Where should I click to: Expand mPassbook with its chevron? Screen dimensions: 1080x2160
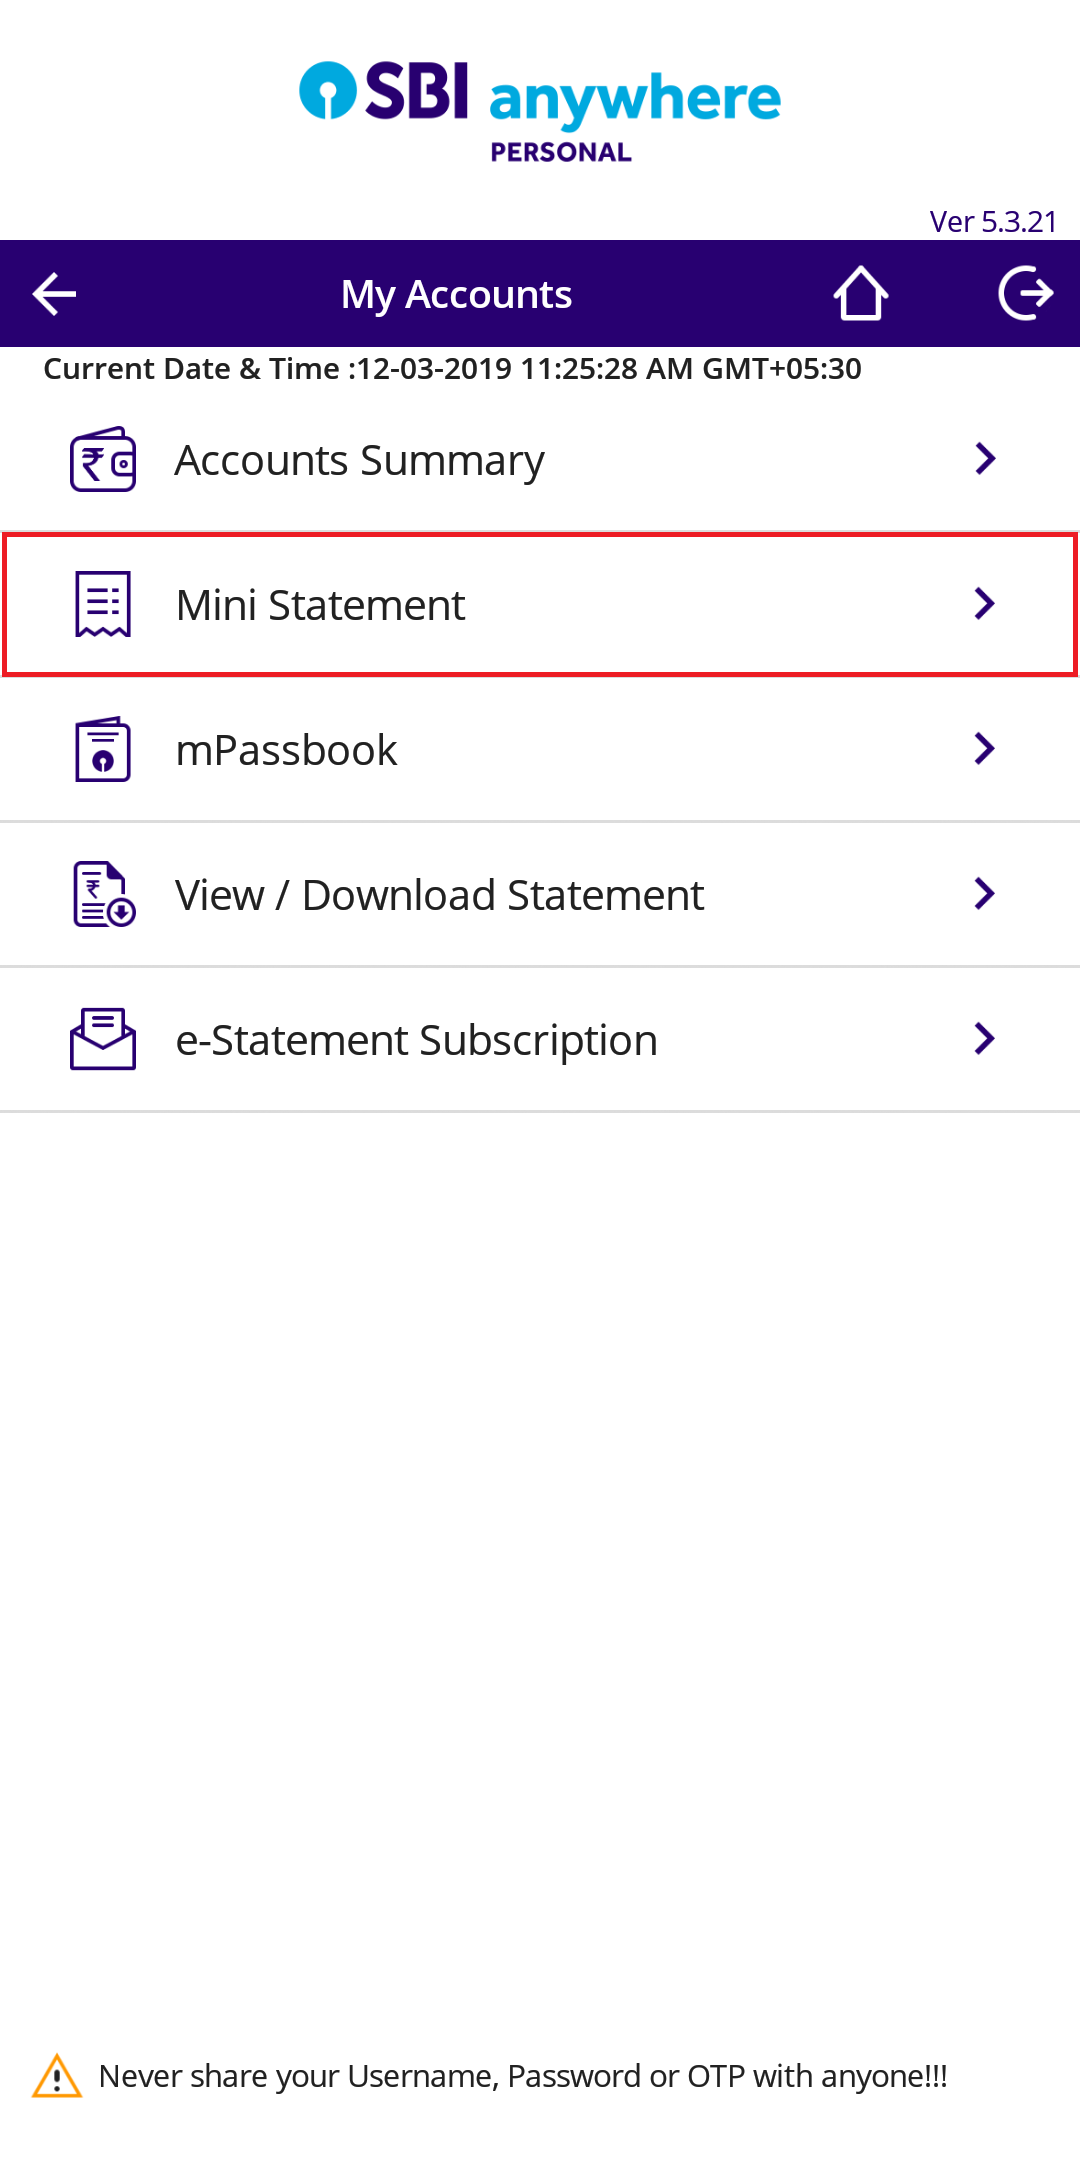985,749
